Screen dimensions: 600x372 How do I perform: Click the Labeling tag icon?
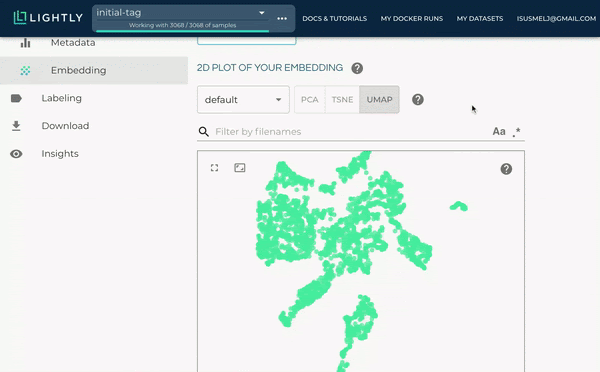coord(16,98)
